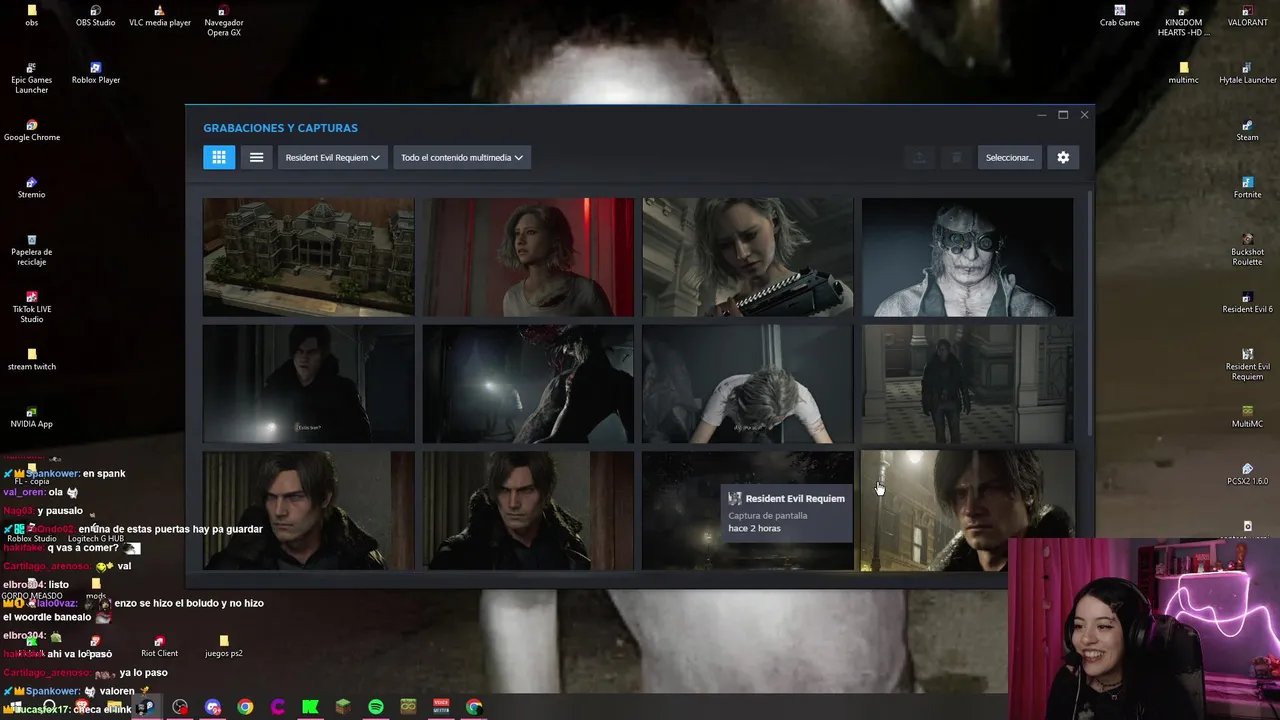The height and width of the screenshot is (720, 1280).
Task: Click the greyed upload/share icon
Action: [919, 157]
